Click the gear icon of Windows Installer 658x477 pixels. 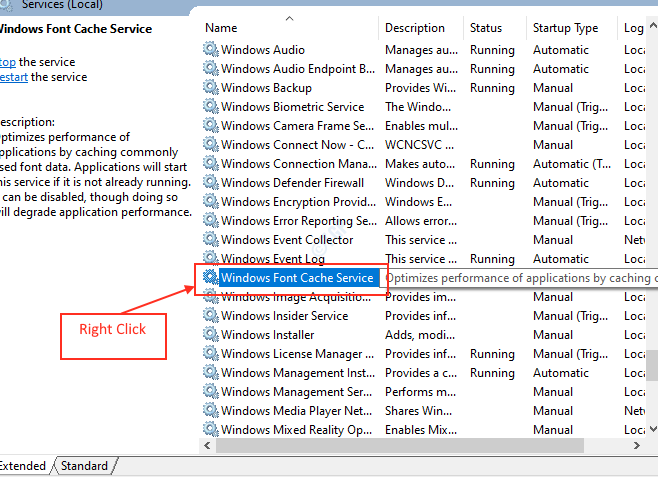pos(211,334)
